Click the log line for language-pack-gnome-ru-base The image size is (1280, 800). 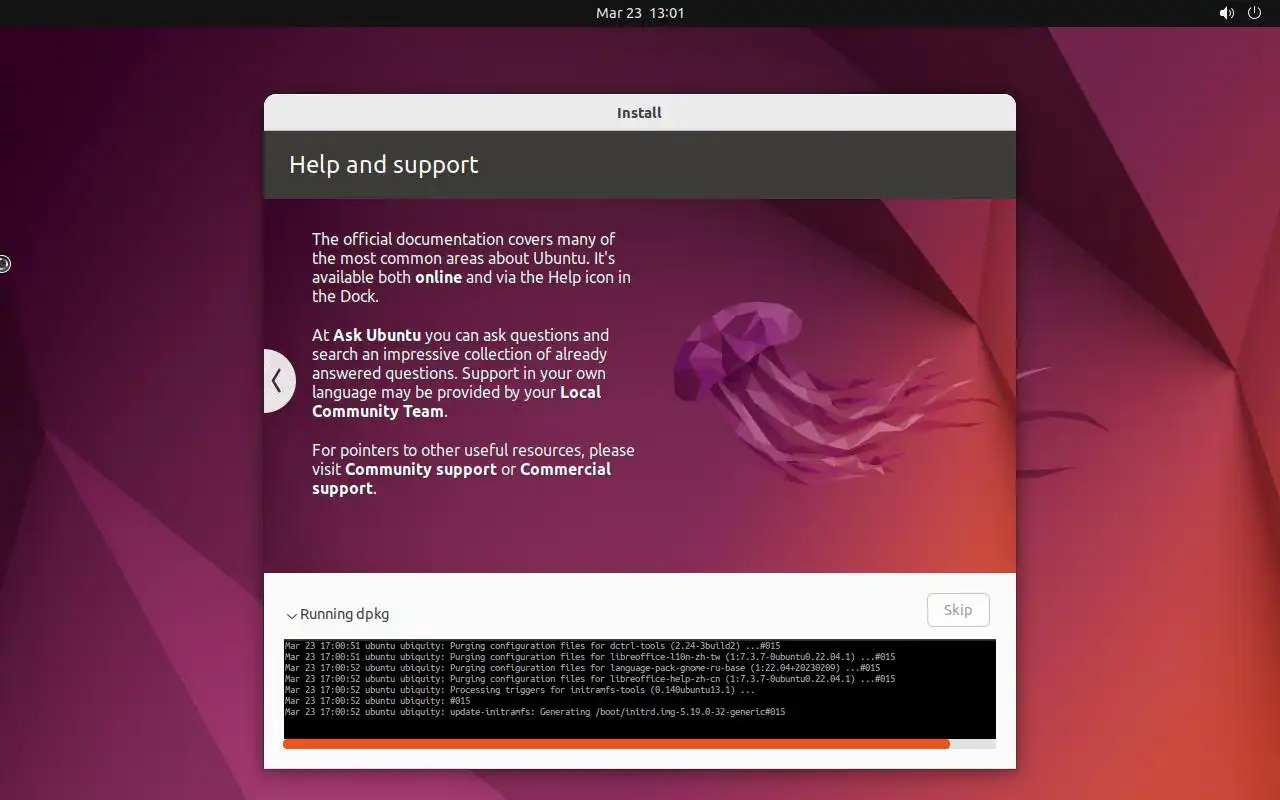tap(582, 668)
